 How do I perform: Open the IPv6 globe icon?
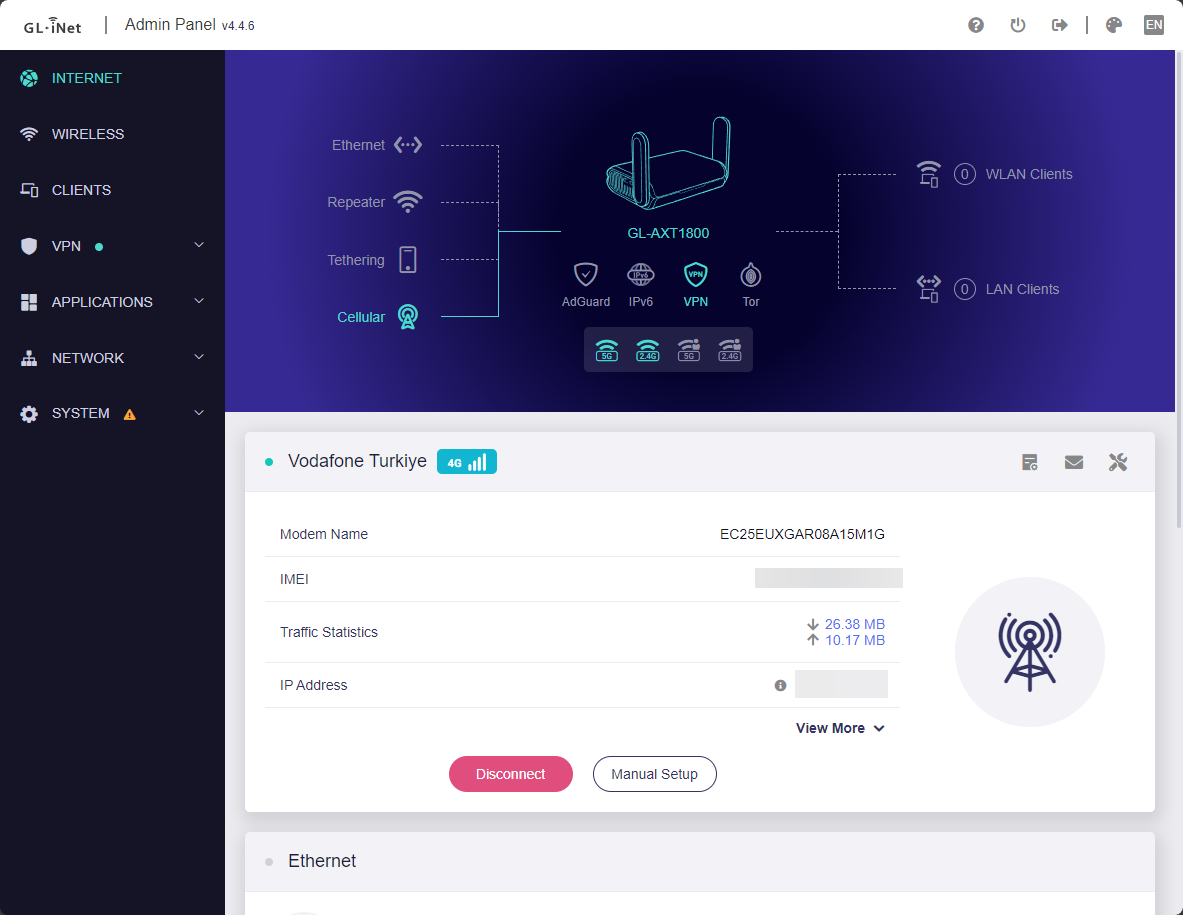641,275
